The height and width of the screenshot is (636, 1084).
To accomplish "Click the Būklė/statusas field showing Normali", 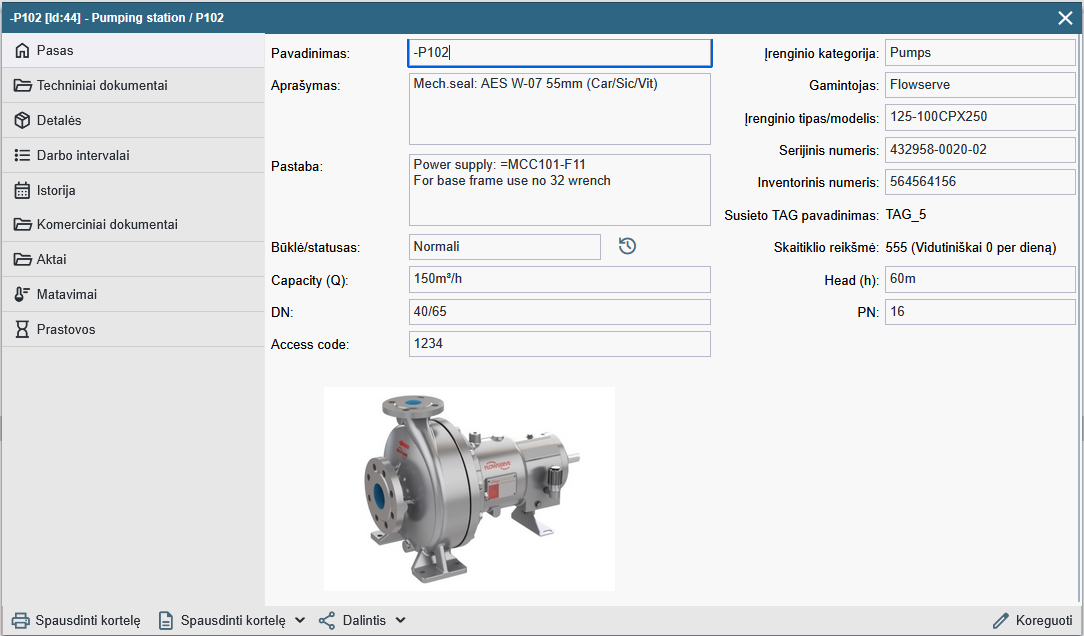I will (505, 247).
